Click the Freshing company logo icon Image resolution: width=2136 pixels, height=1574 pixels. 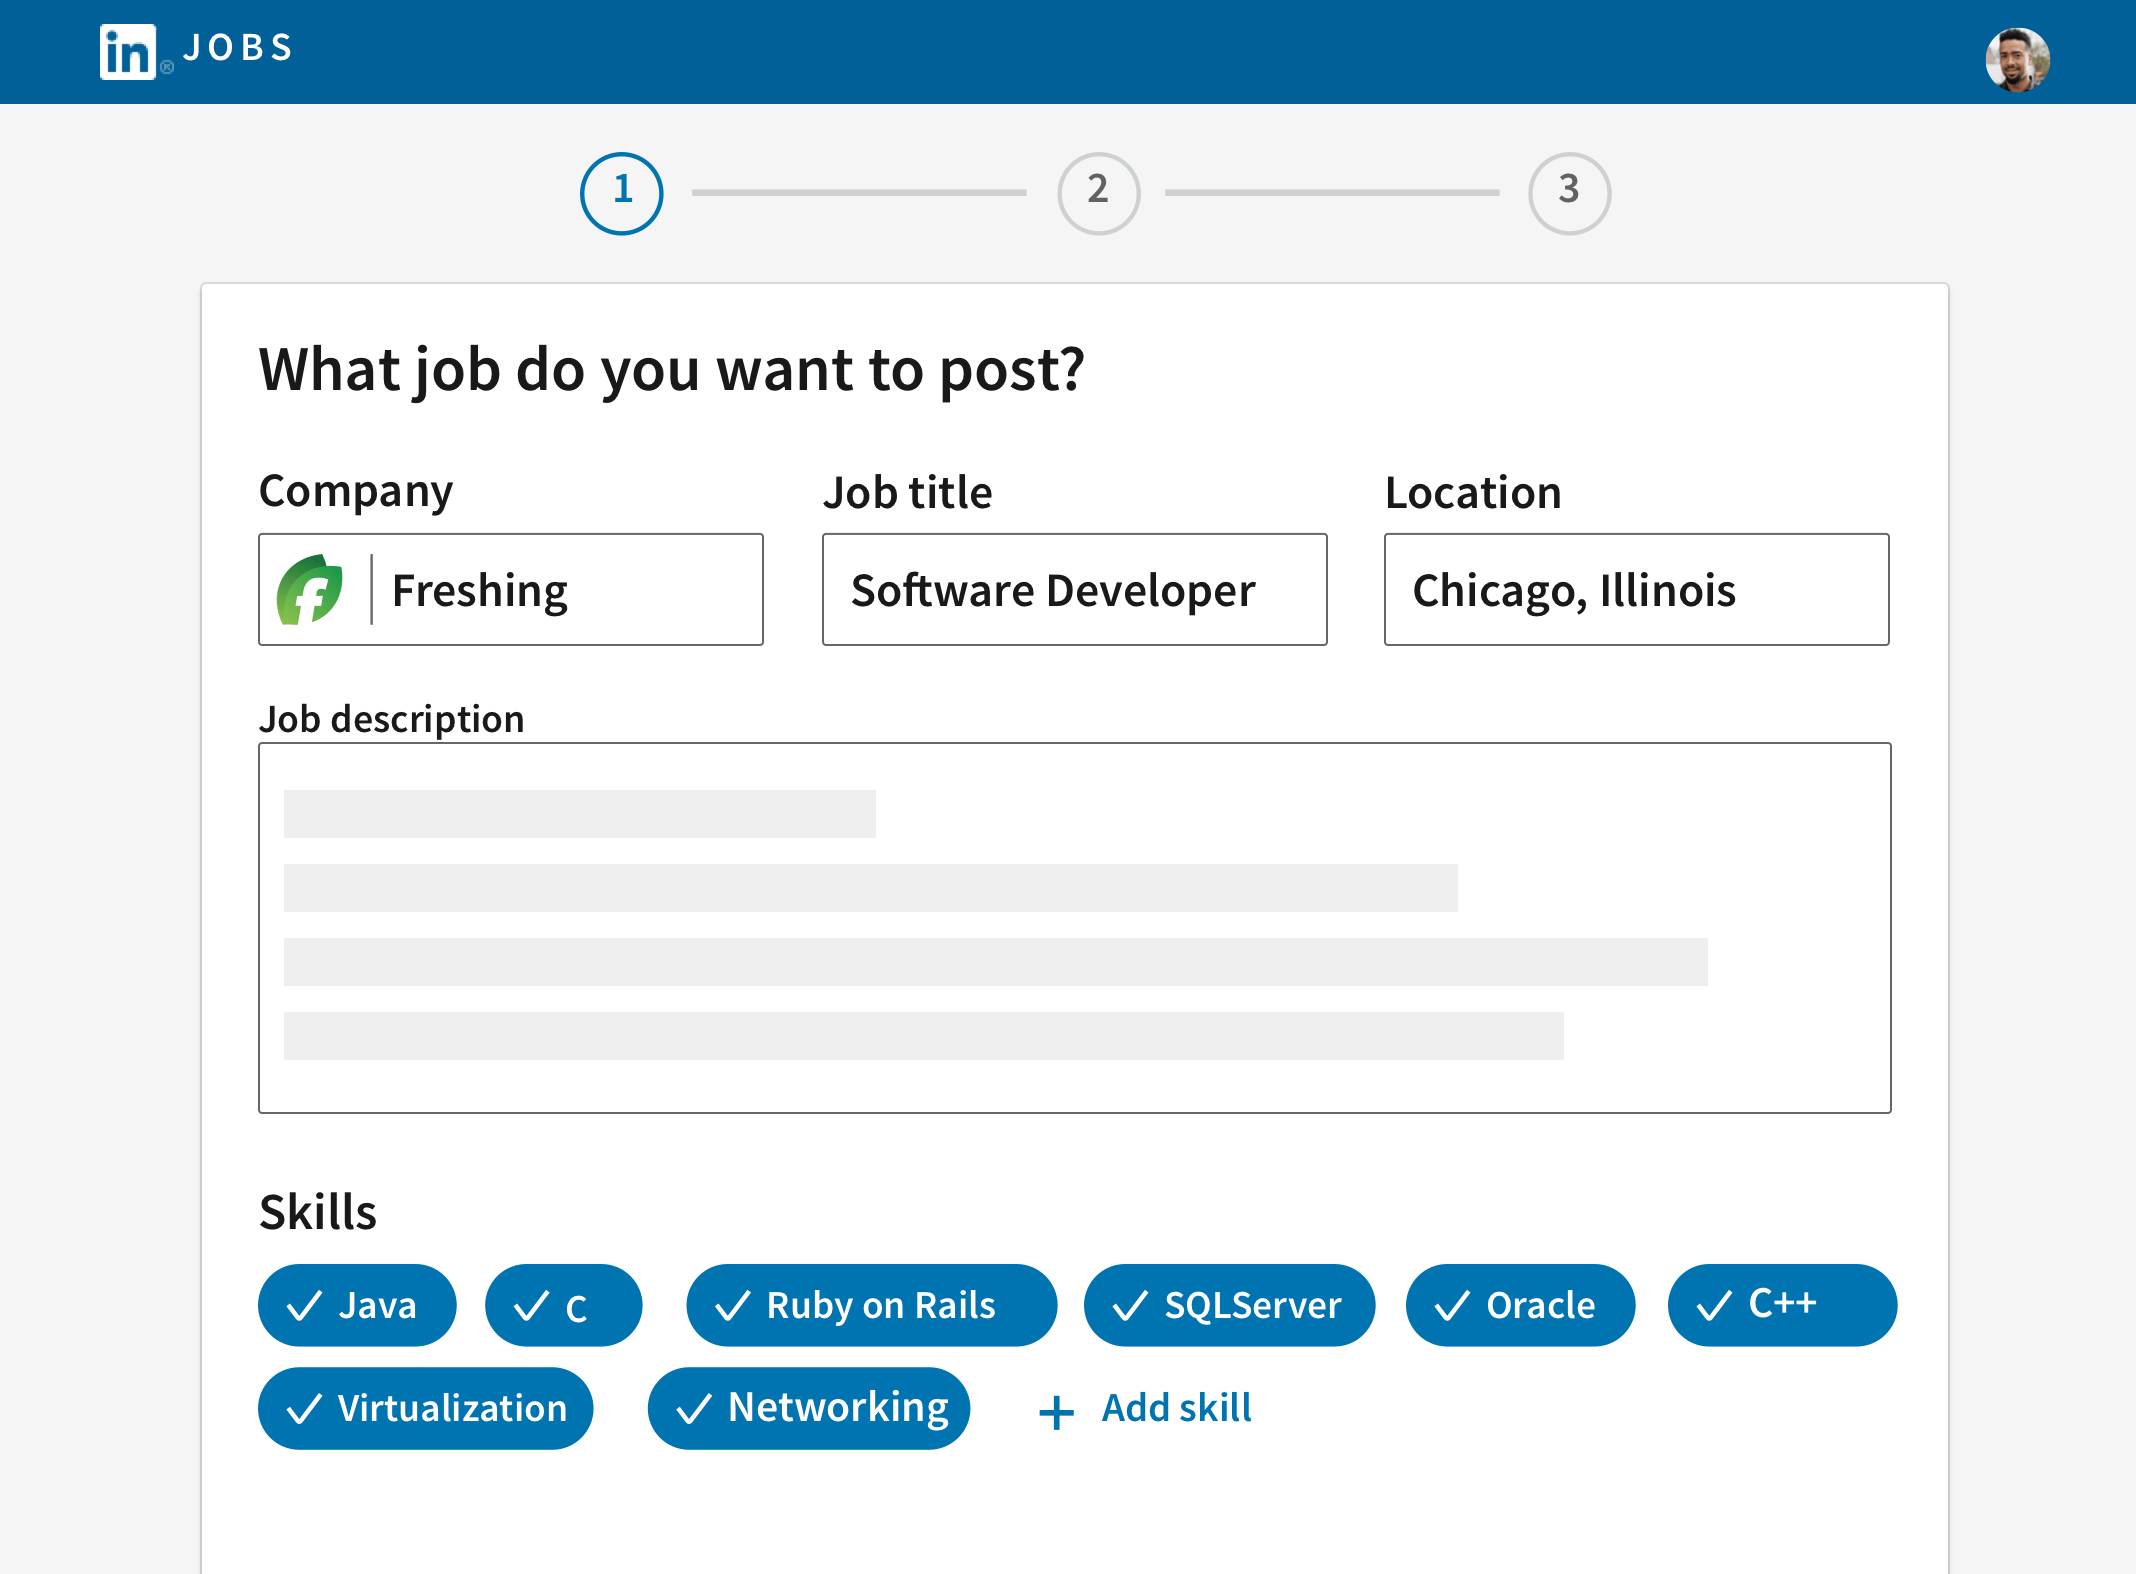pos(310,590)
